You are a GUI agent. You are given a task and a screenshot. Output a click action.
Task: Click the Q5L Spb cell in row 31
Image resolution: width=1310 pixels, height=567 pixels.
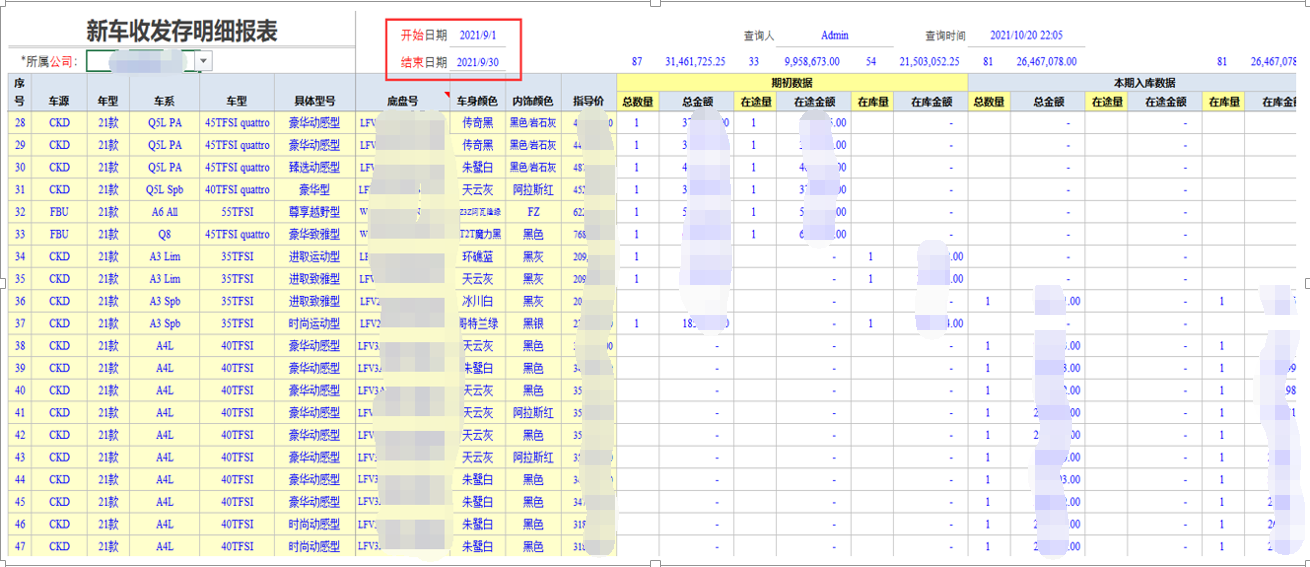coord(164,190)
